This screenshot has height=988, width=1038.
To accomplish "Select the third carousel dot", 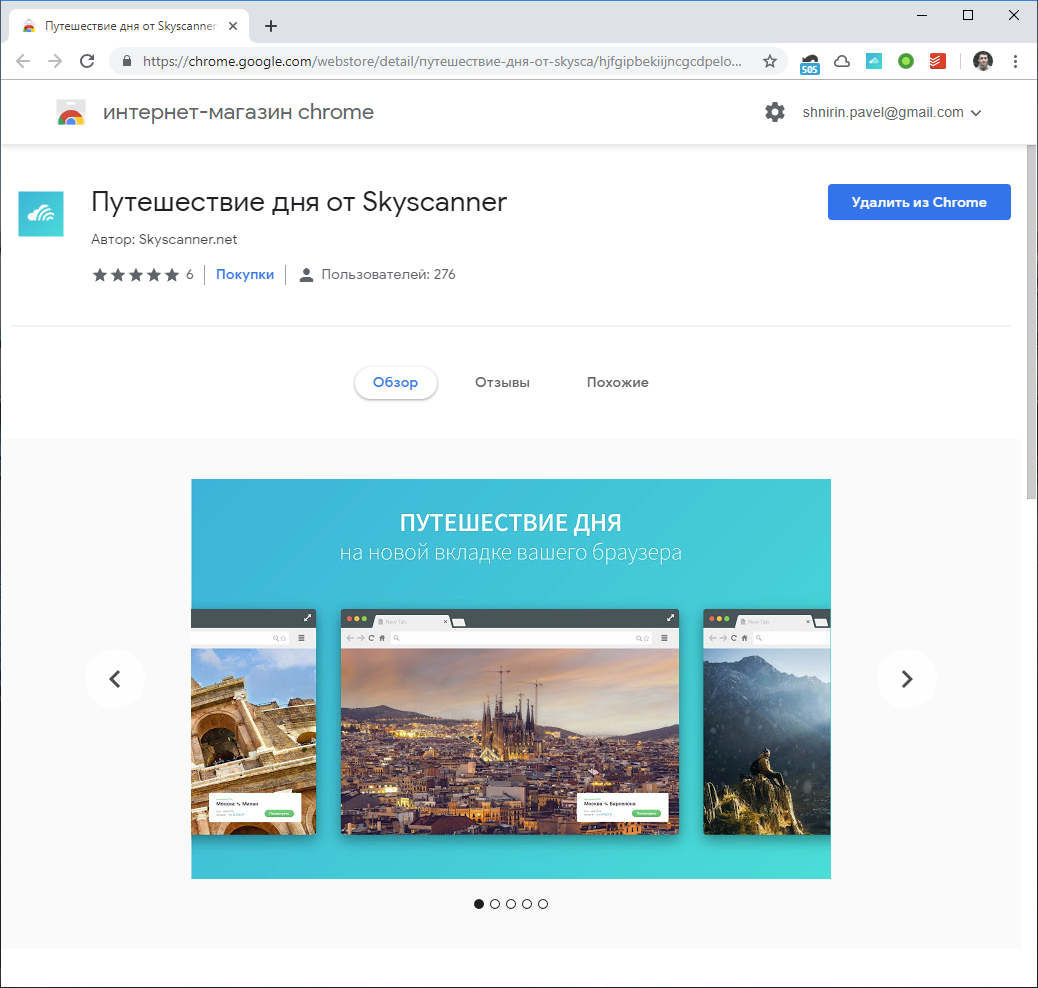I will pos(510,904).
